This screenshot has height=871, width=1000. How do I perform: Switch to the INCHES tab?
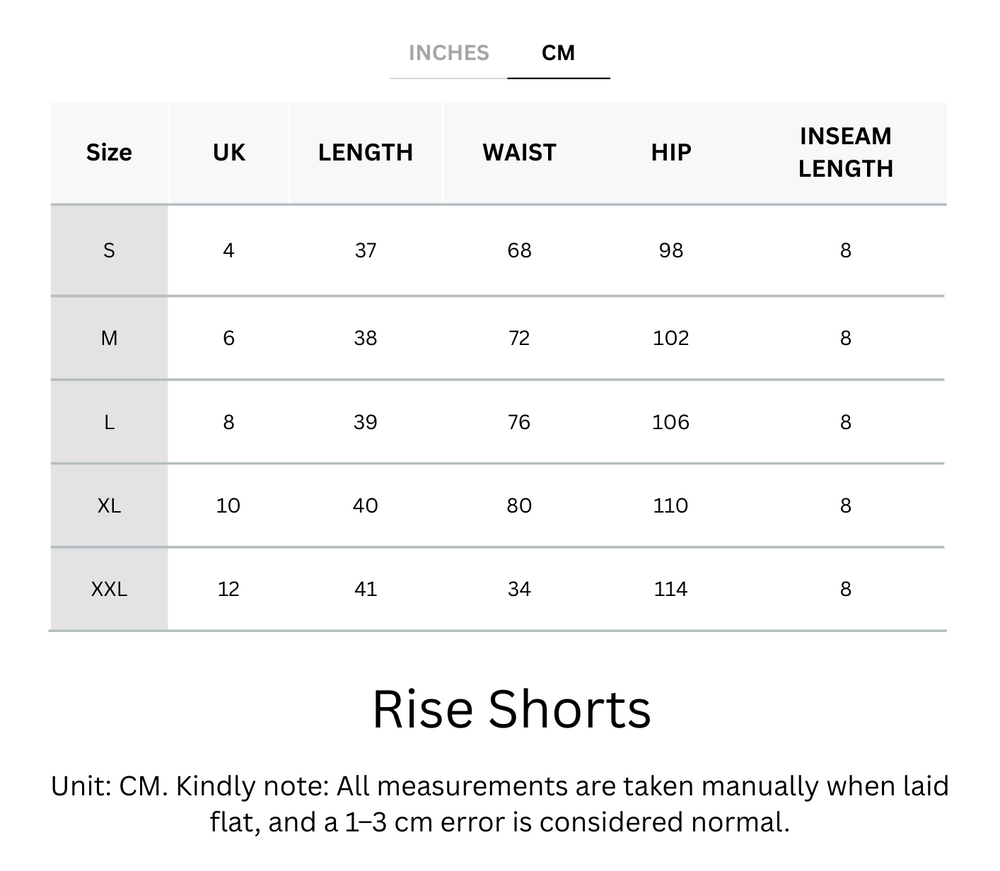coord(447,53)
